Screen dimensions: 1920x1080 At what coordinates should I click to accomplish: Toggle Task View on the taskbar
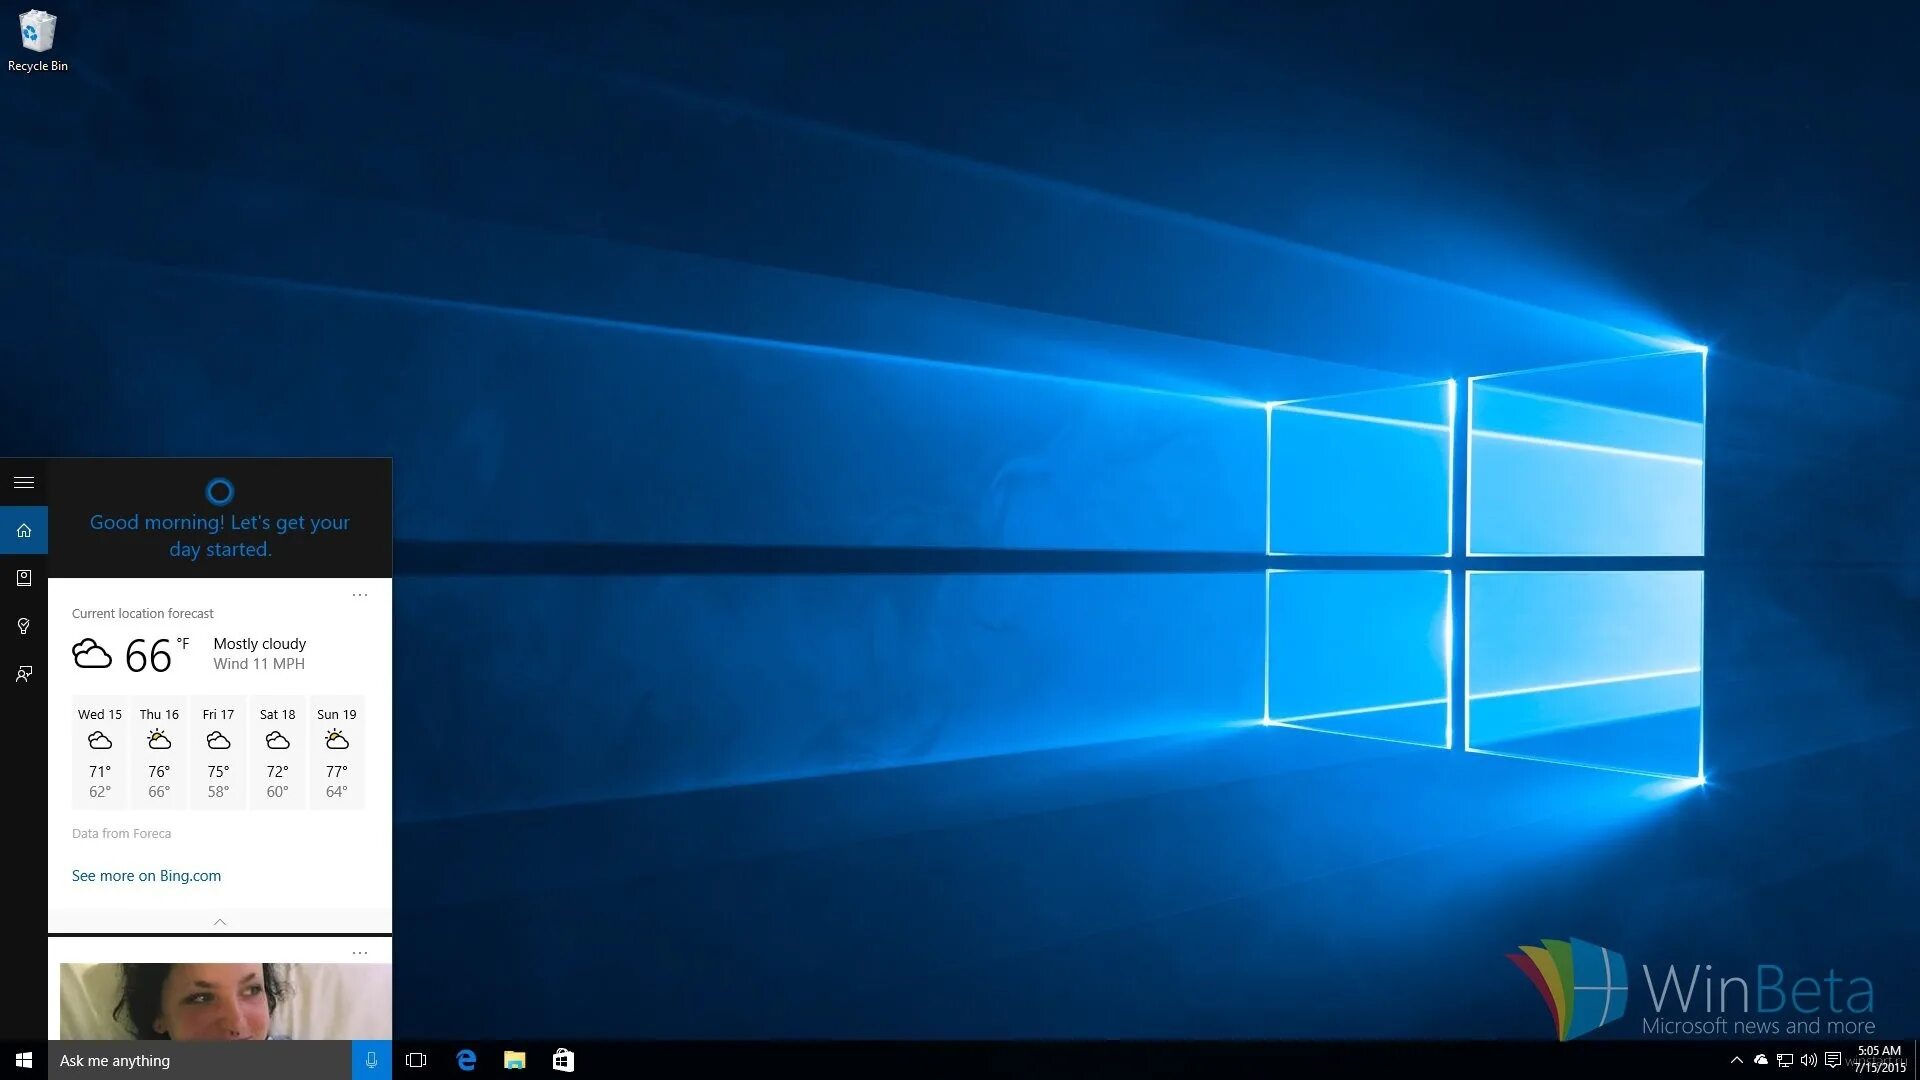coord(416,1059)
